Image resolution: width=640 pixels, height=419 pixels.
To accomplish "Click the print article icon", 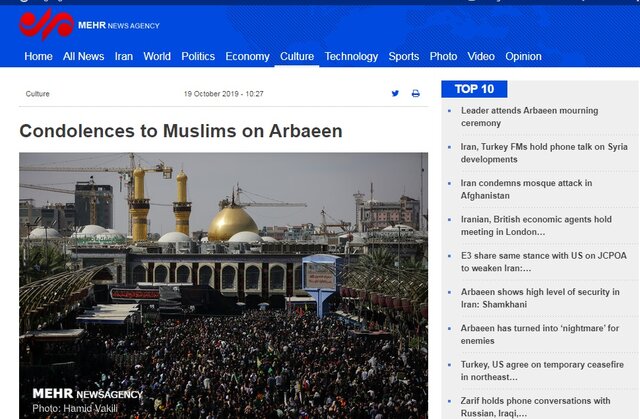I will coord(416,94).
